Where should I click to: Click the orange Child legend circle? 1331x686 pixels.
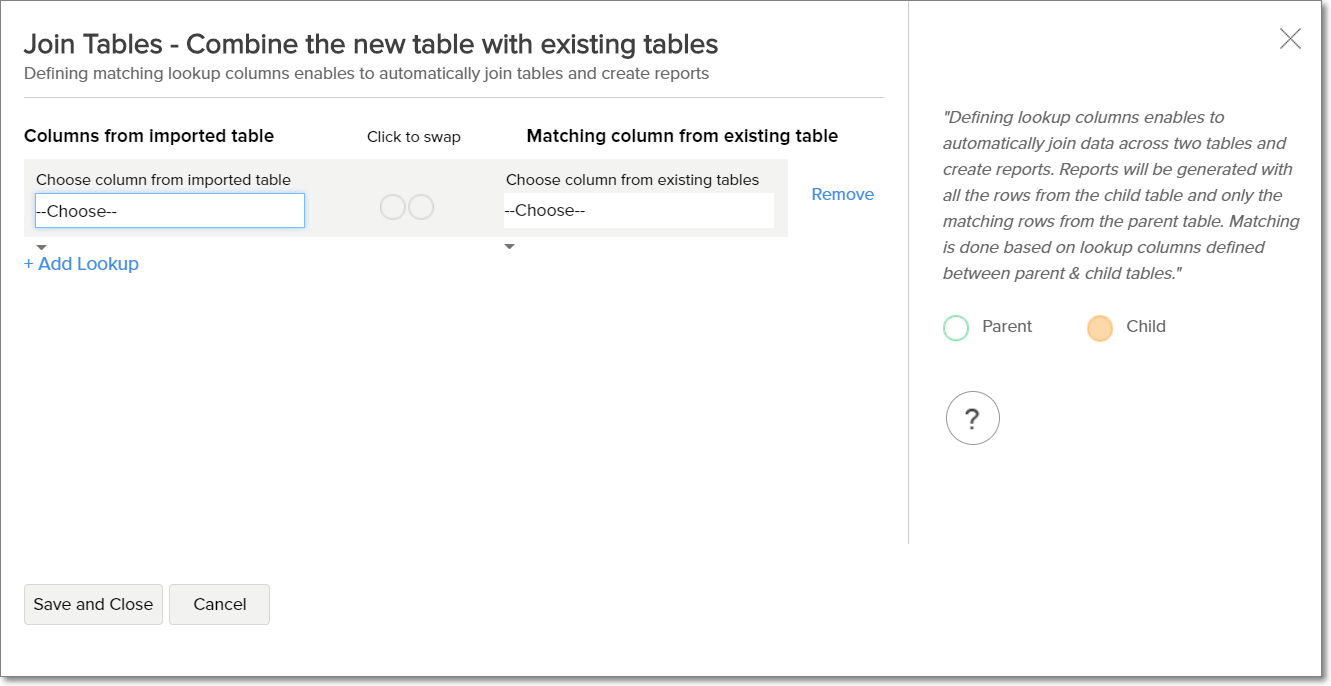tap(1099, 328)
